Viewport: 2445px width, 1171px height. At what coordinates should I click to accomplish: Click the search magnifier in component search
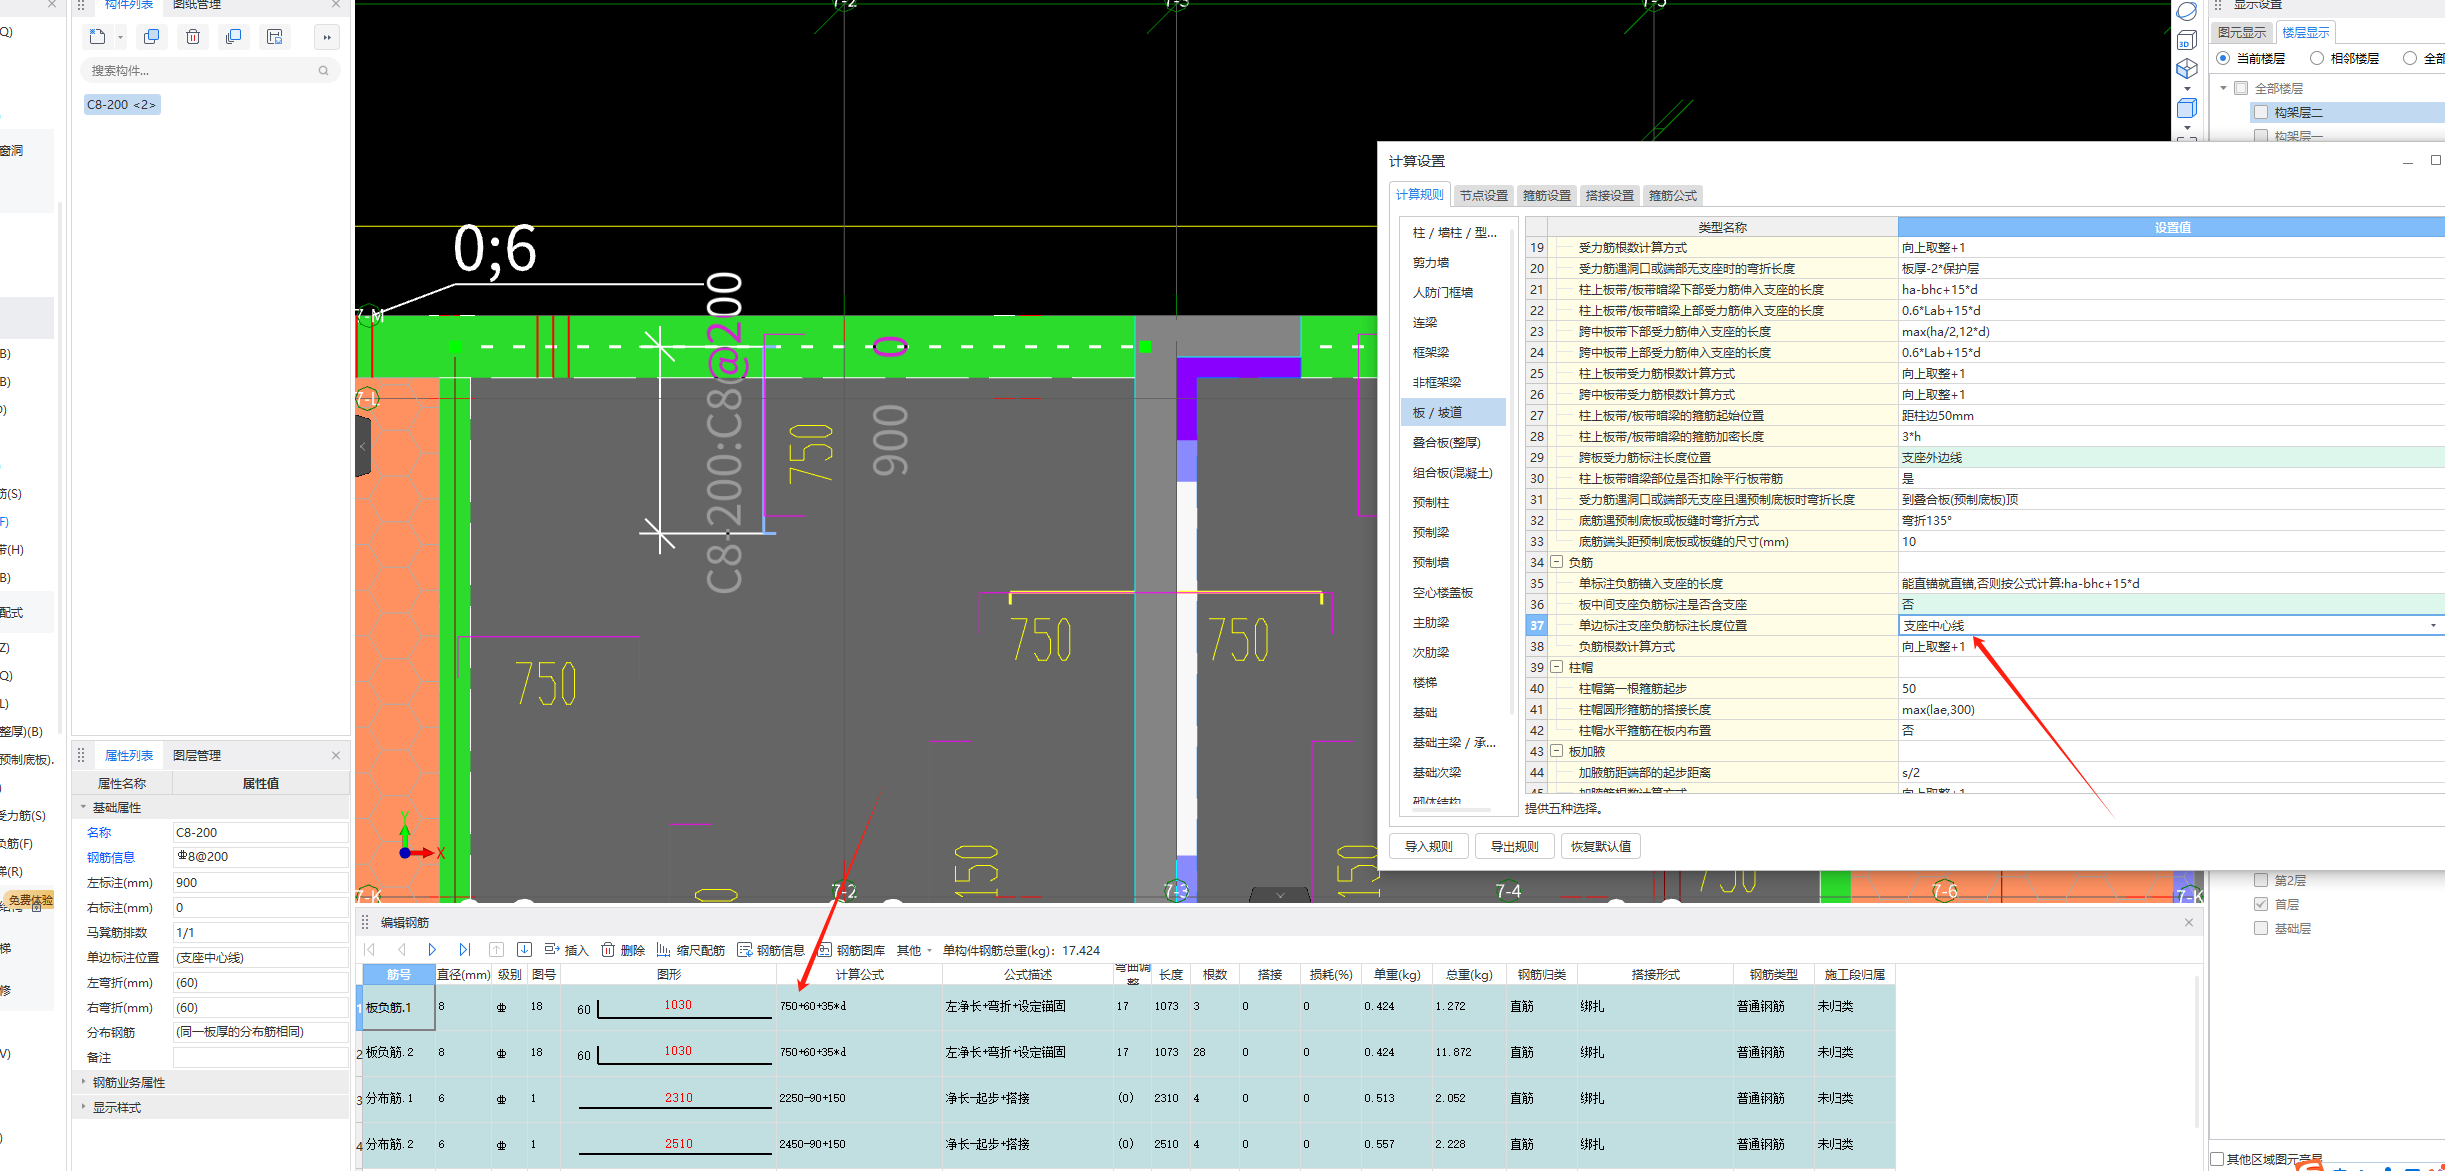[323, 71]
